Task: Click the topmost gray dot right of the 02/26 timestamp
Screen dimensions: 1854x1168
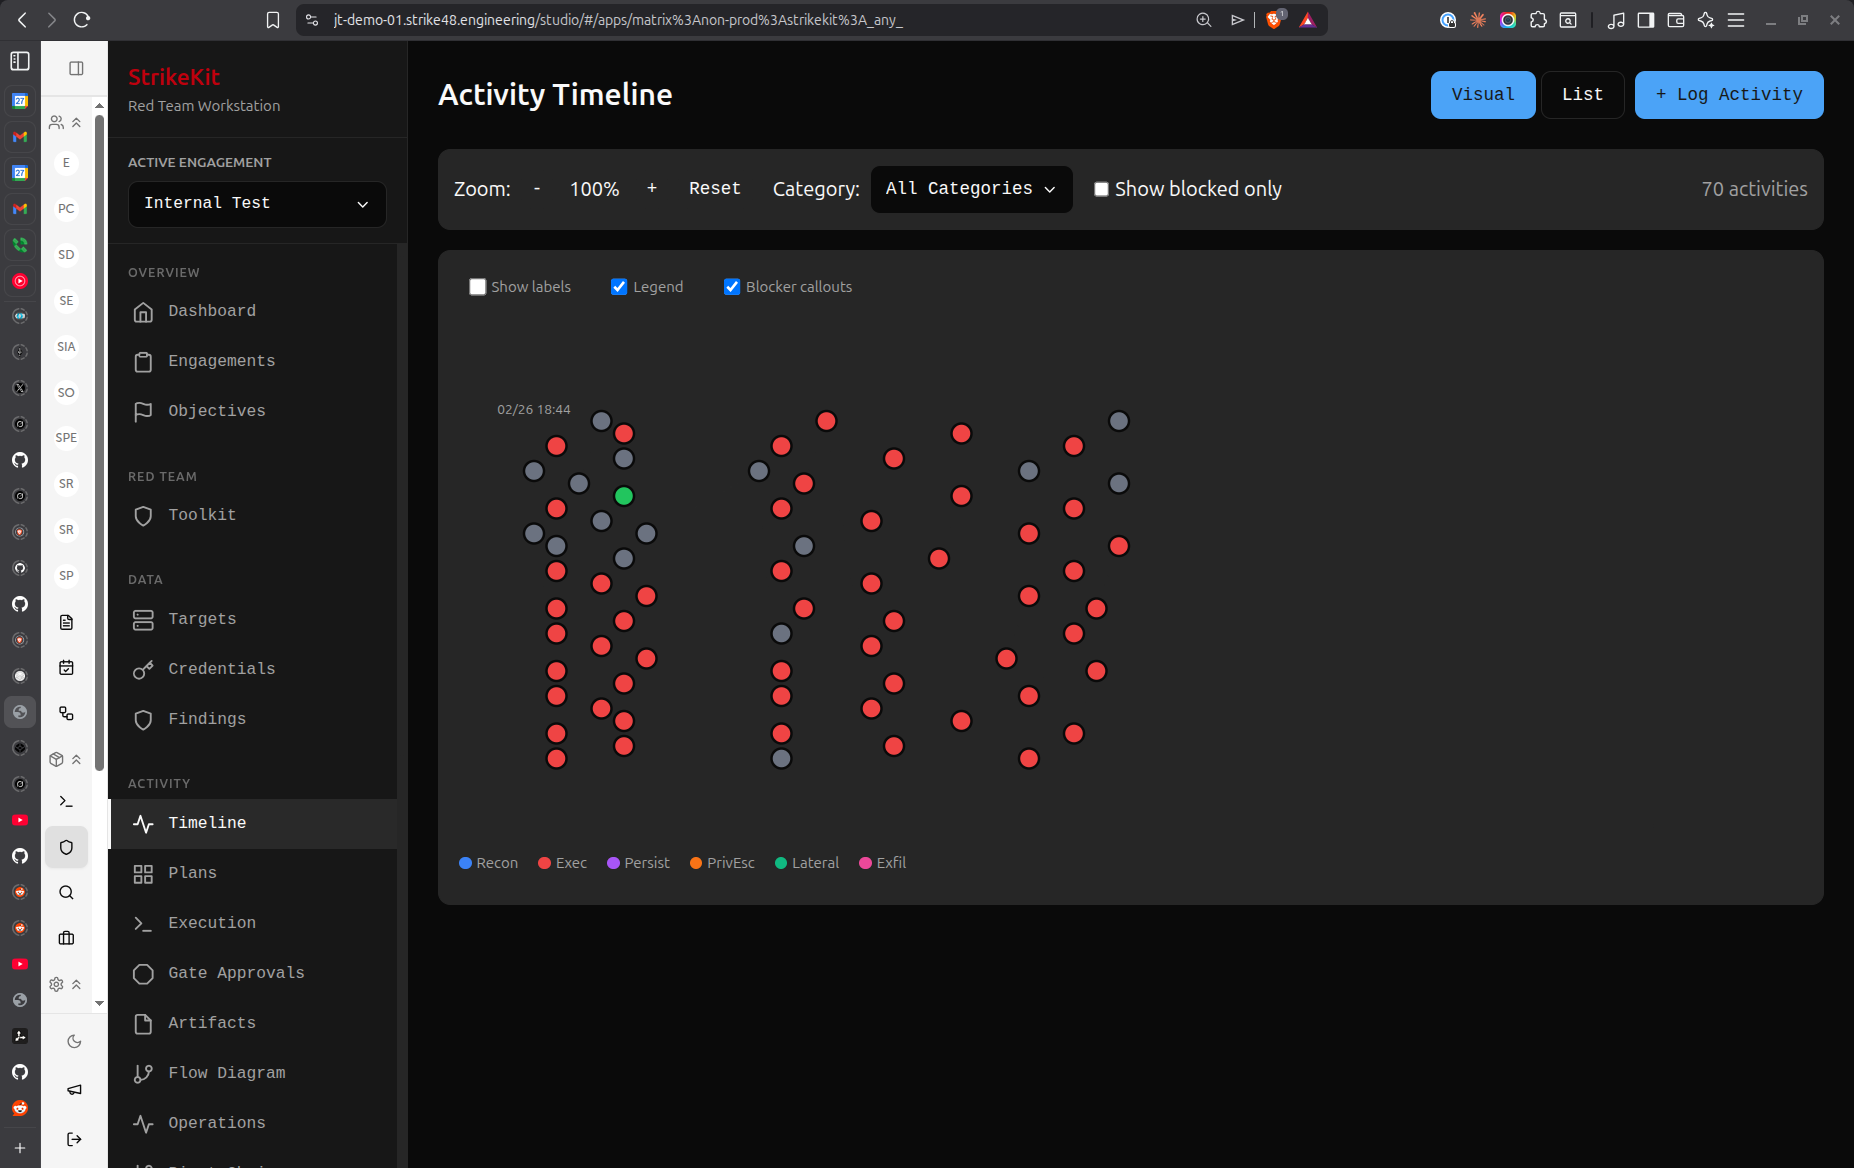Action: point(601,421)
